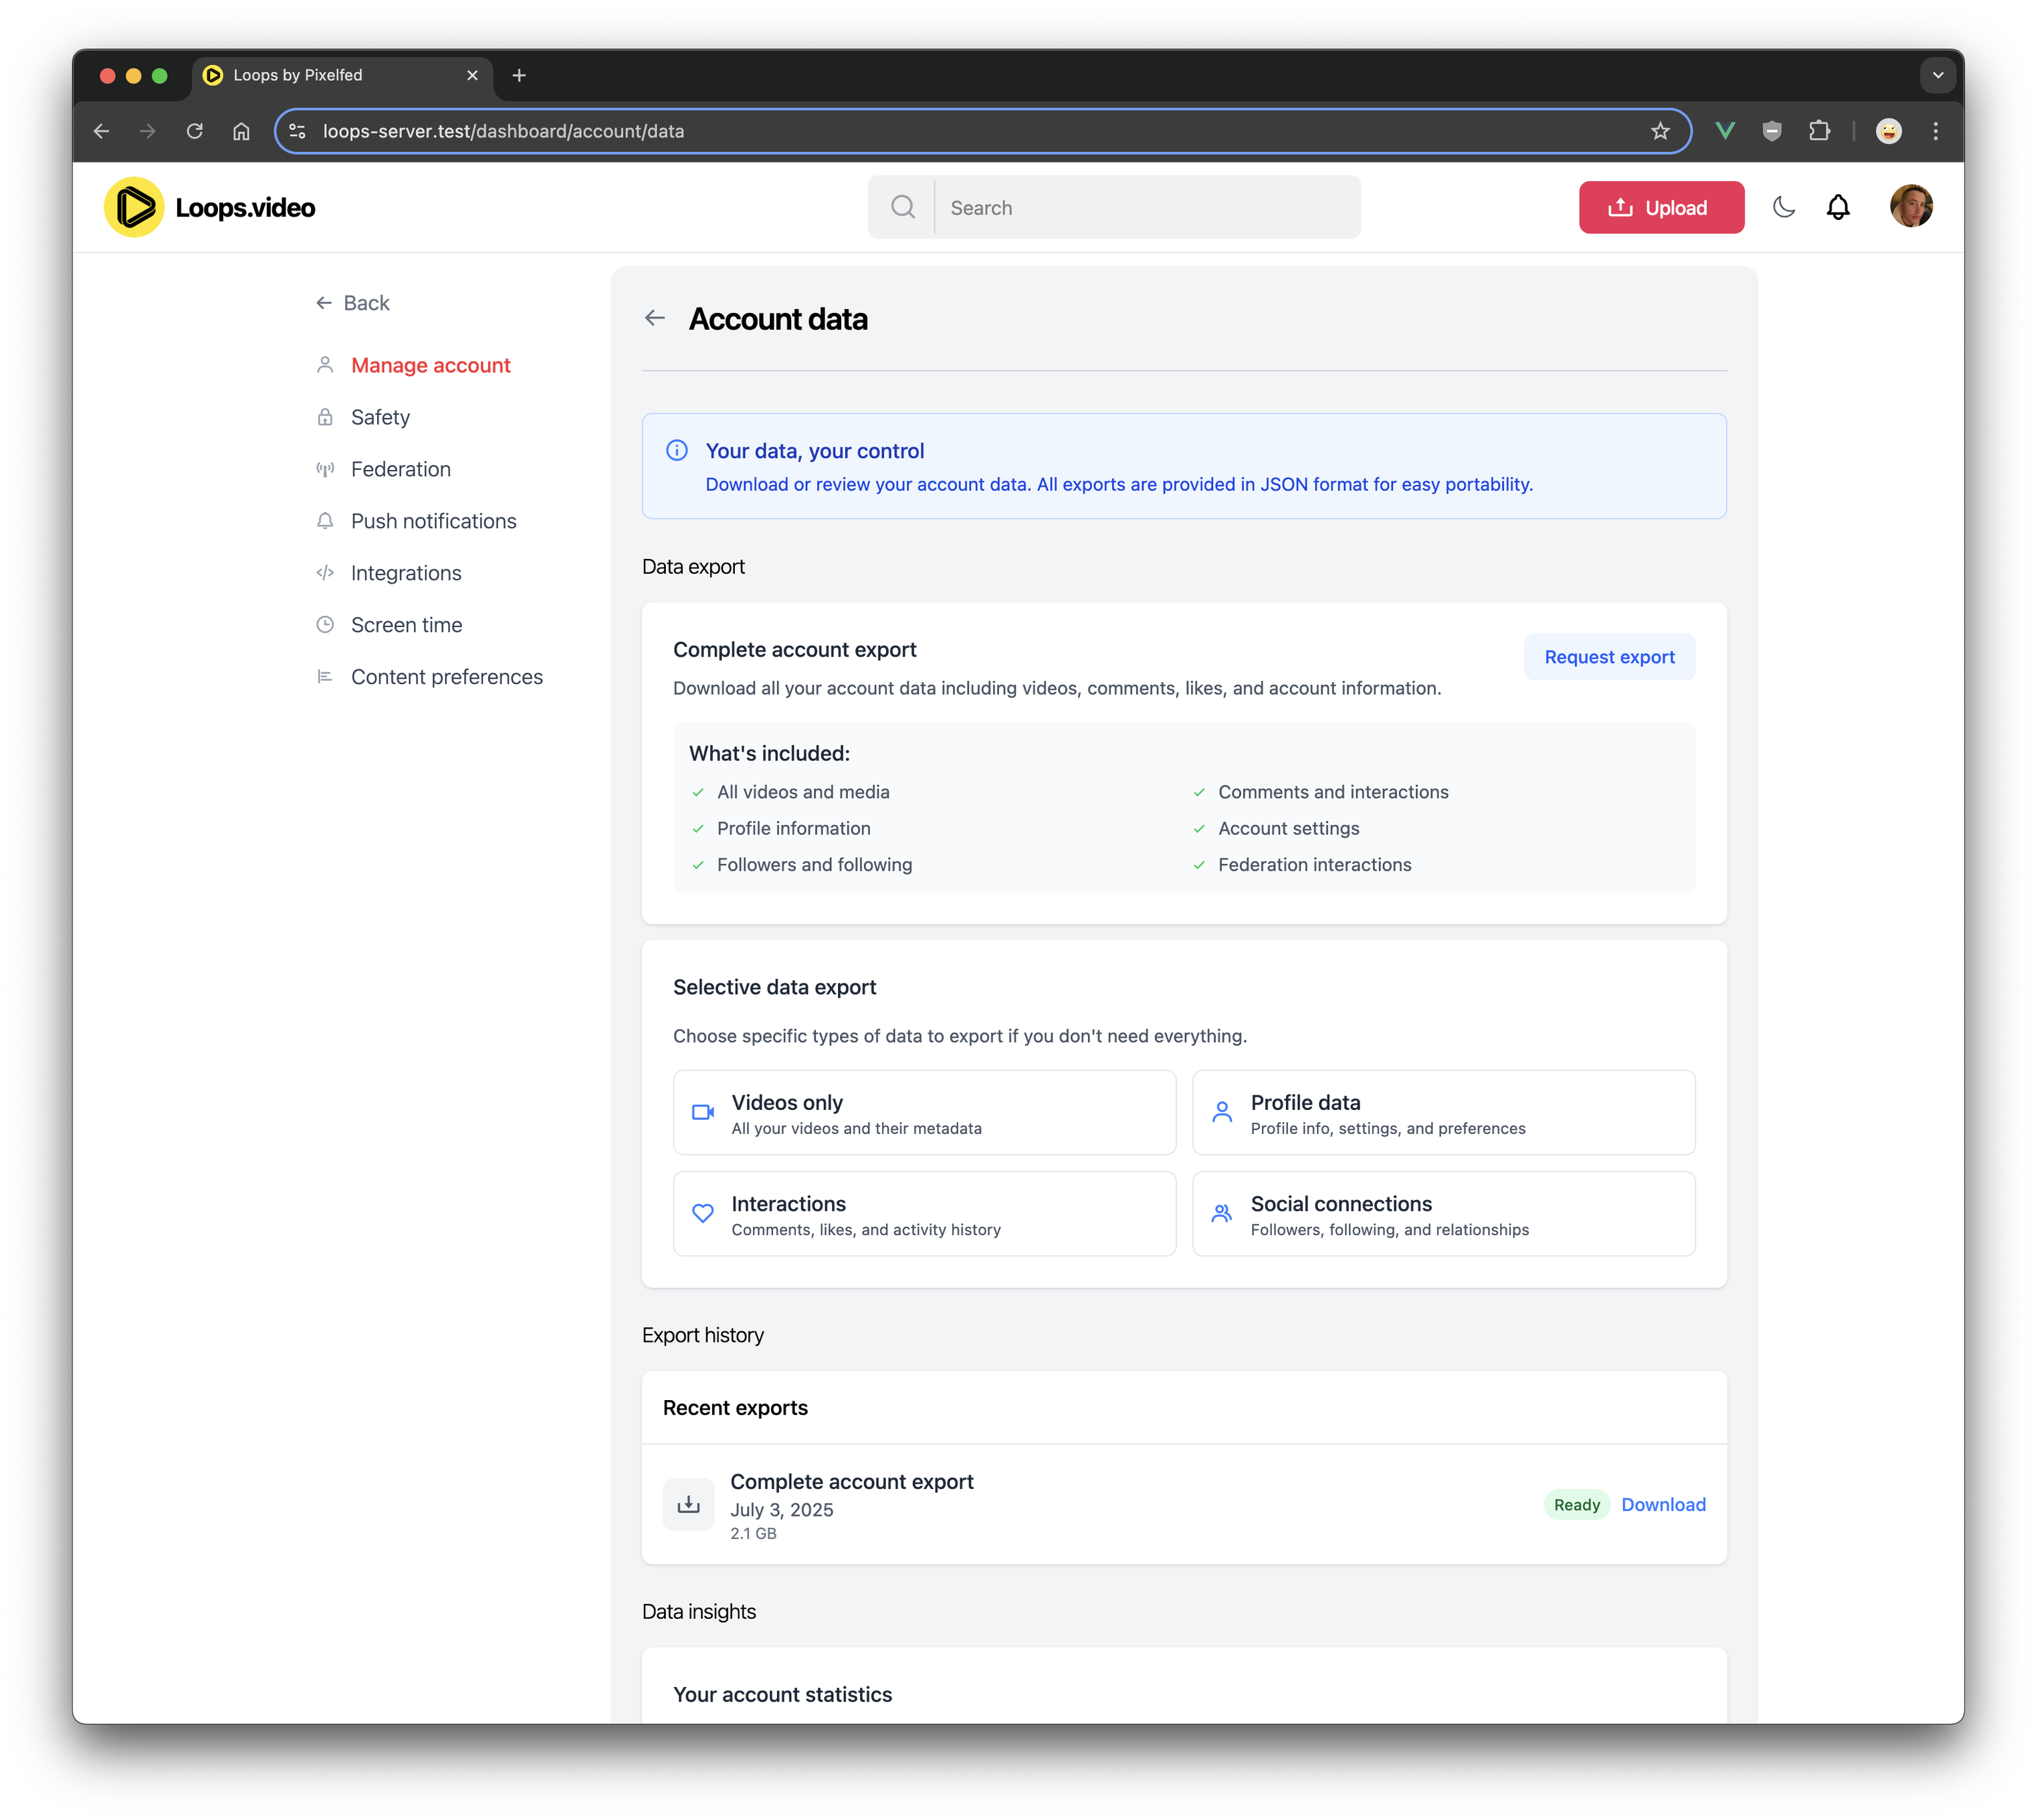Click the Federation broadcast icon
Screen dimensions: 2037x1820
click(325, 469)
